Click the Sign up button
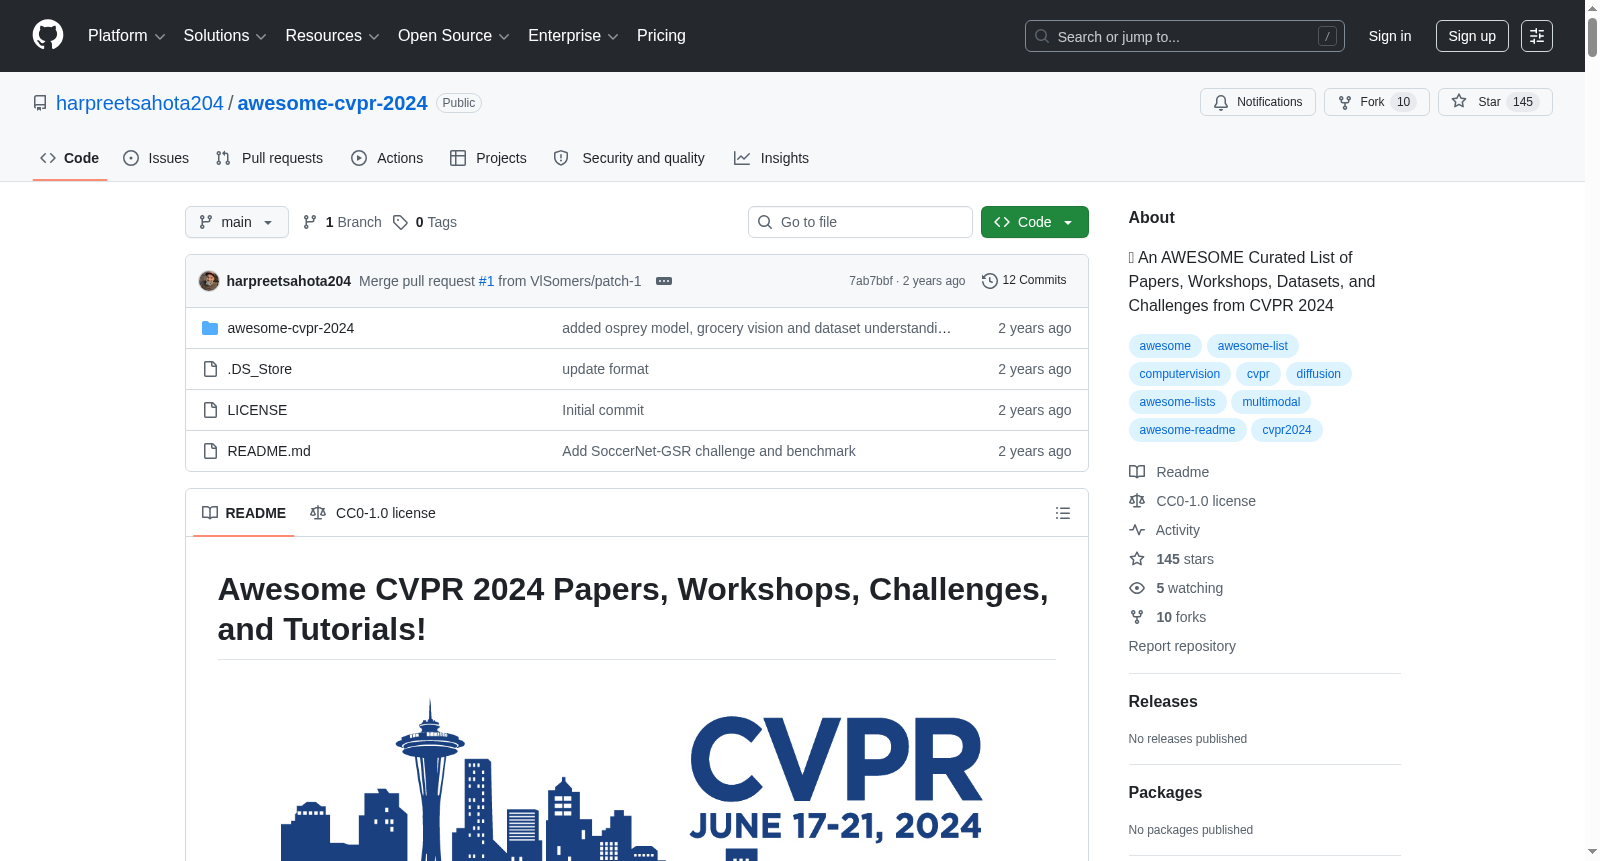This screenshot has width=1600, height=861. tap(1472, 36)
